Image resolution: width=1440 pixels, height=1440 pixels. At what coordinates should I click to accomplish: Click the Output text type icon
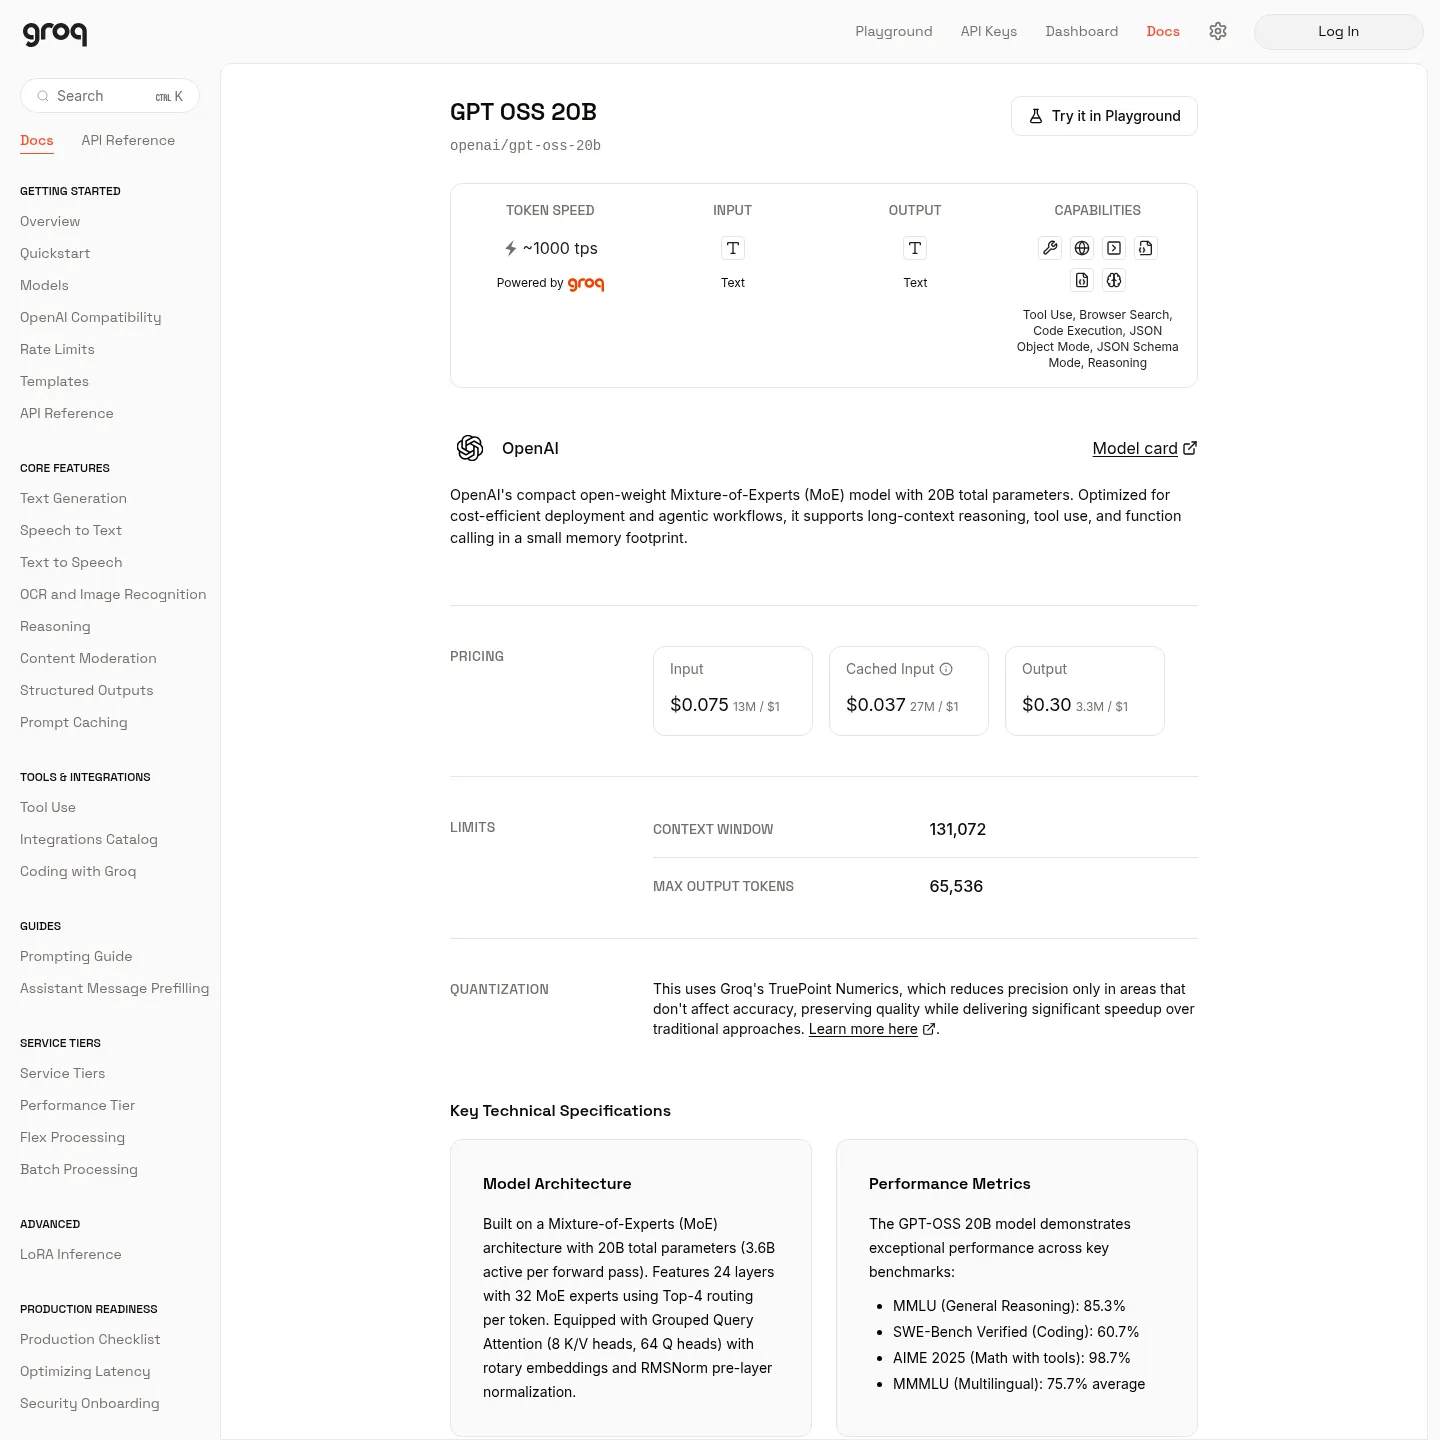[915, 248]
